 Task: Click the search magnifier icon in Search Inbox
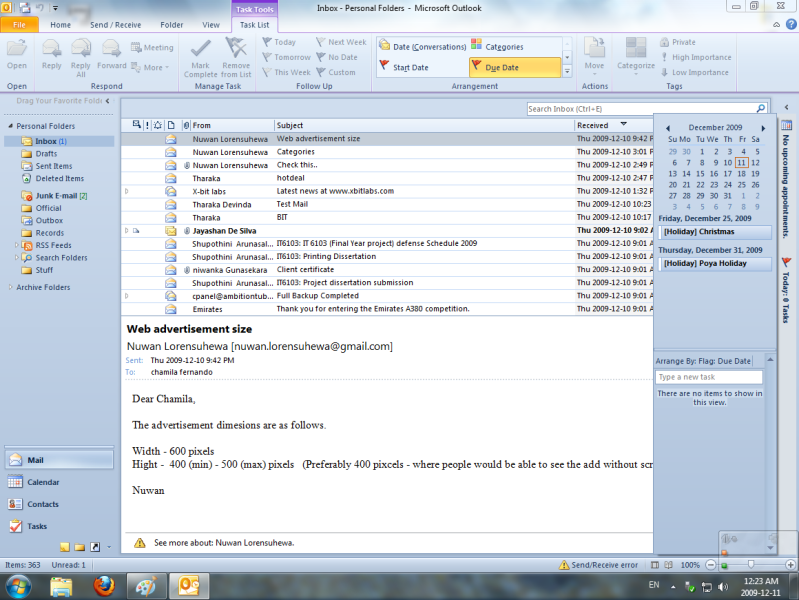point(761,109)
